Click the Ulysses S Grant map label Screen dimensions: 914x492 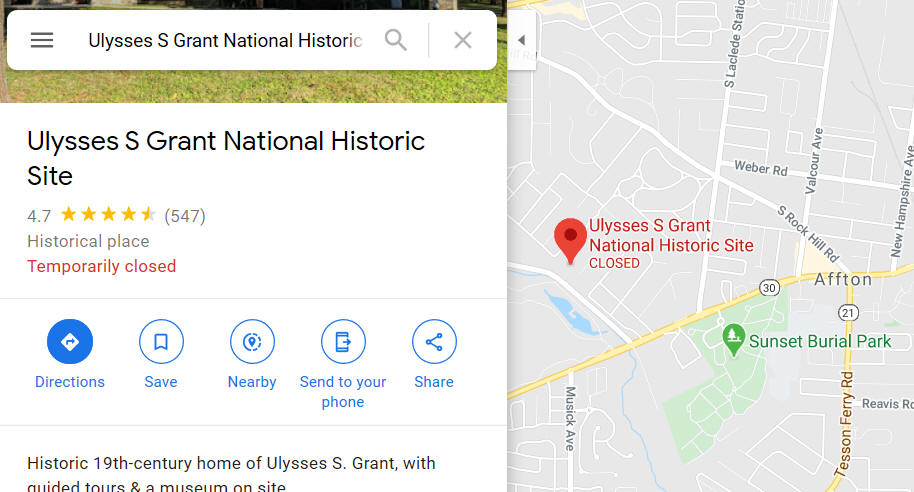(x=671, y=236)
